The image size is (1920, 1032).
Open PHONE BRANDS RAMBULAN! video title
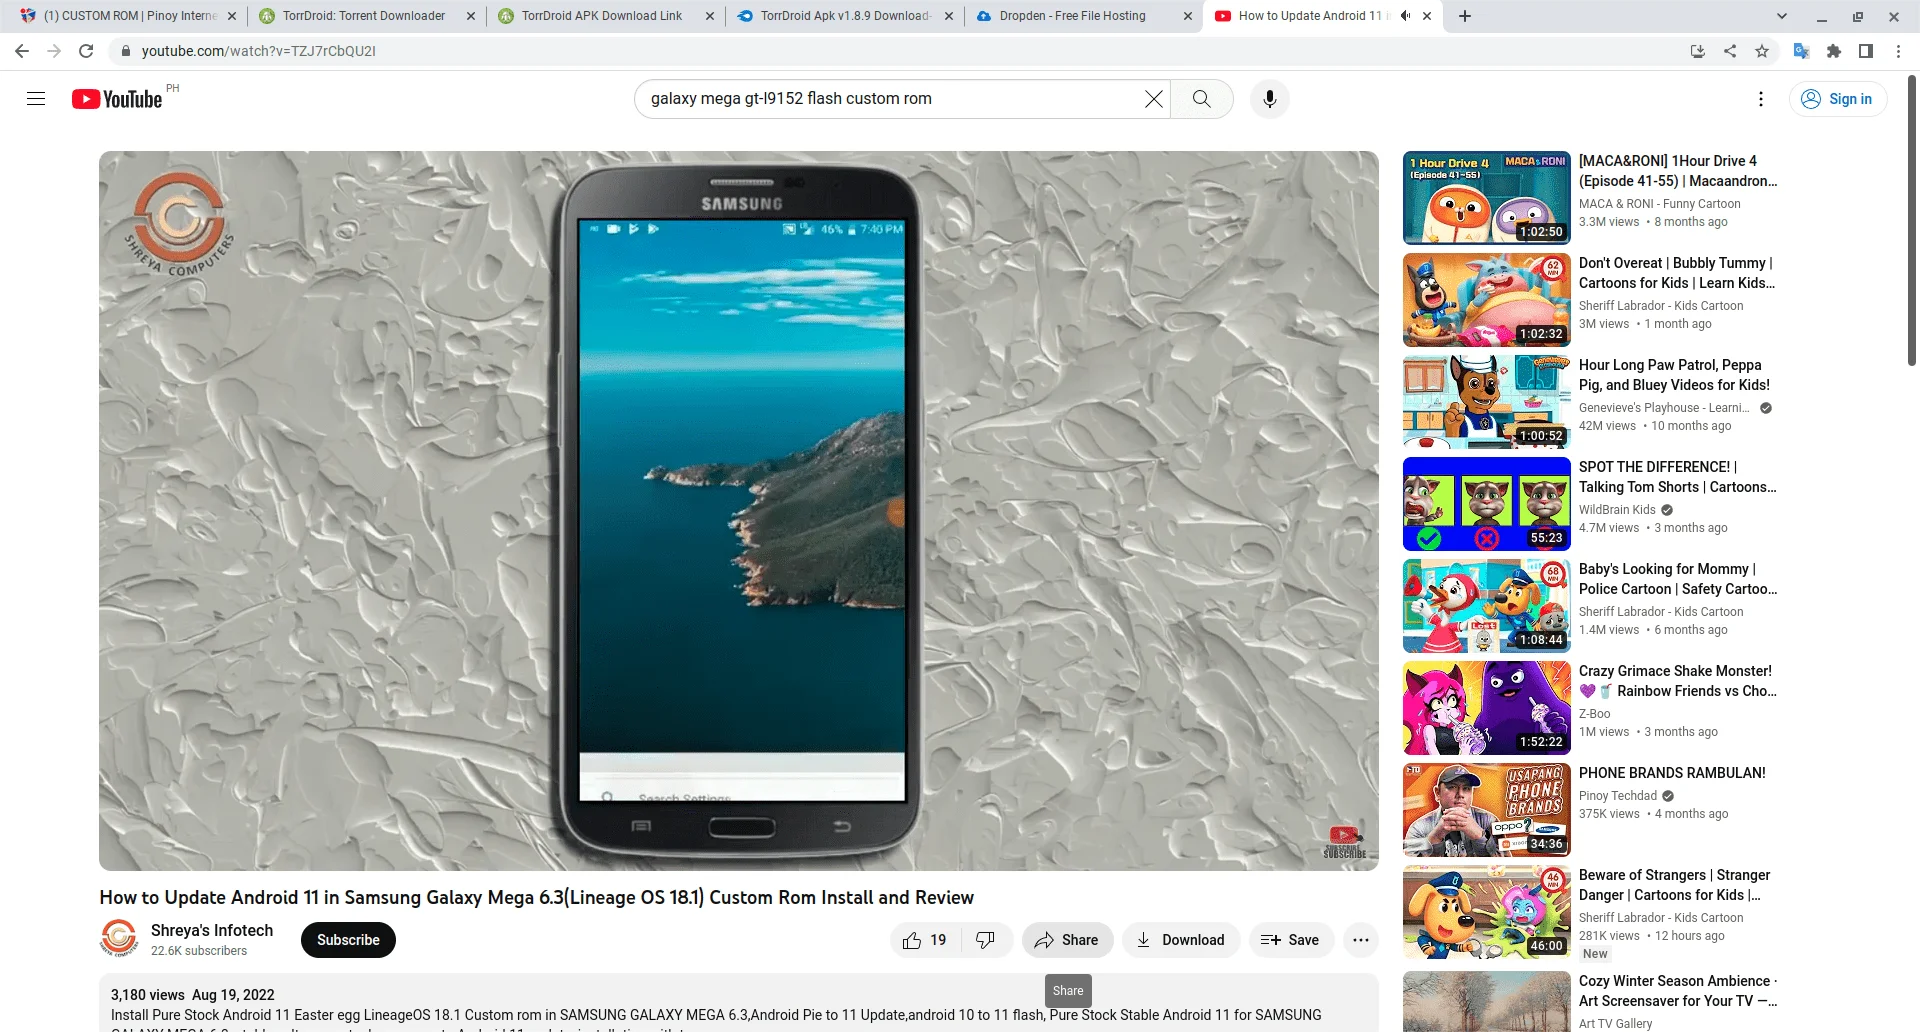(x=1672, y=773)
